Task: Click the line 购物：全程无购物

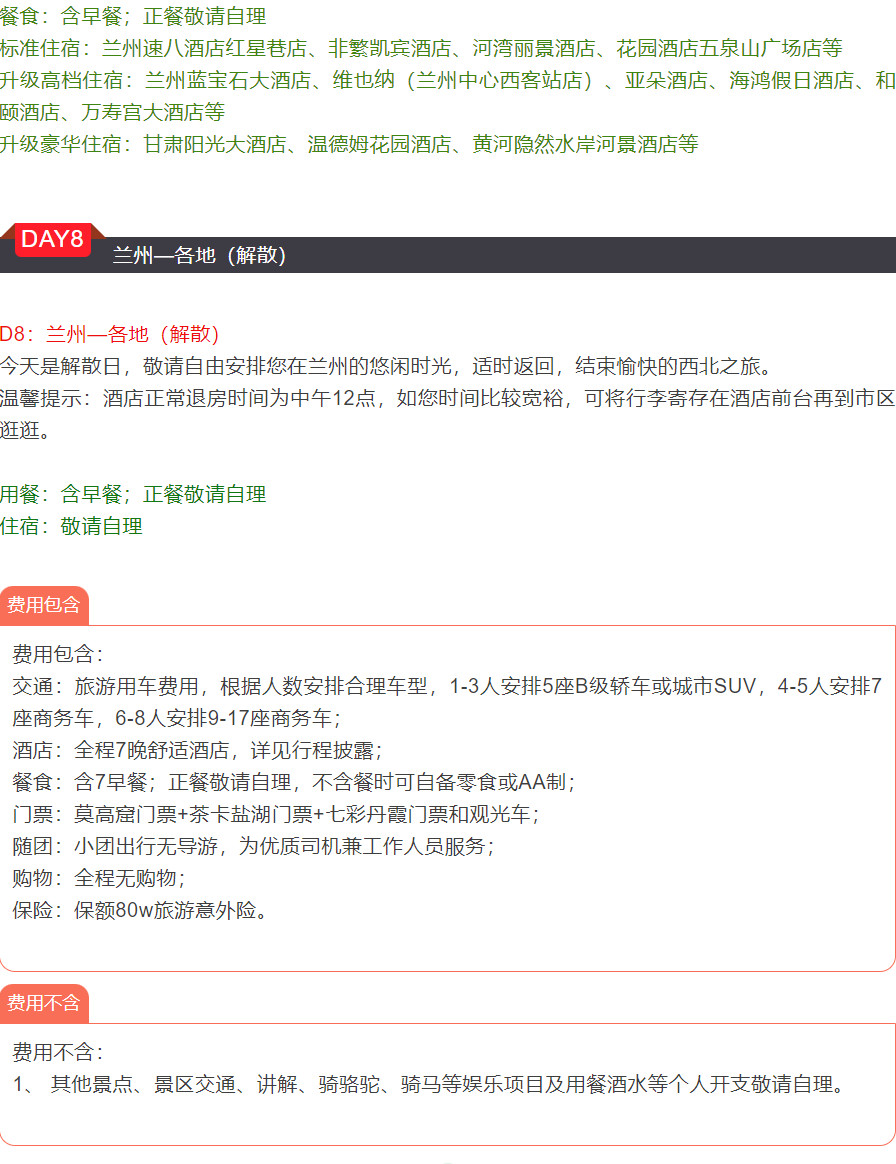Action: 99,878
